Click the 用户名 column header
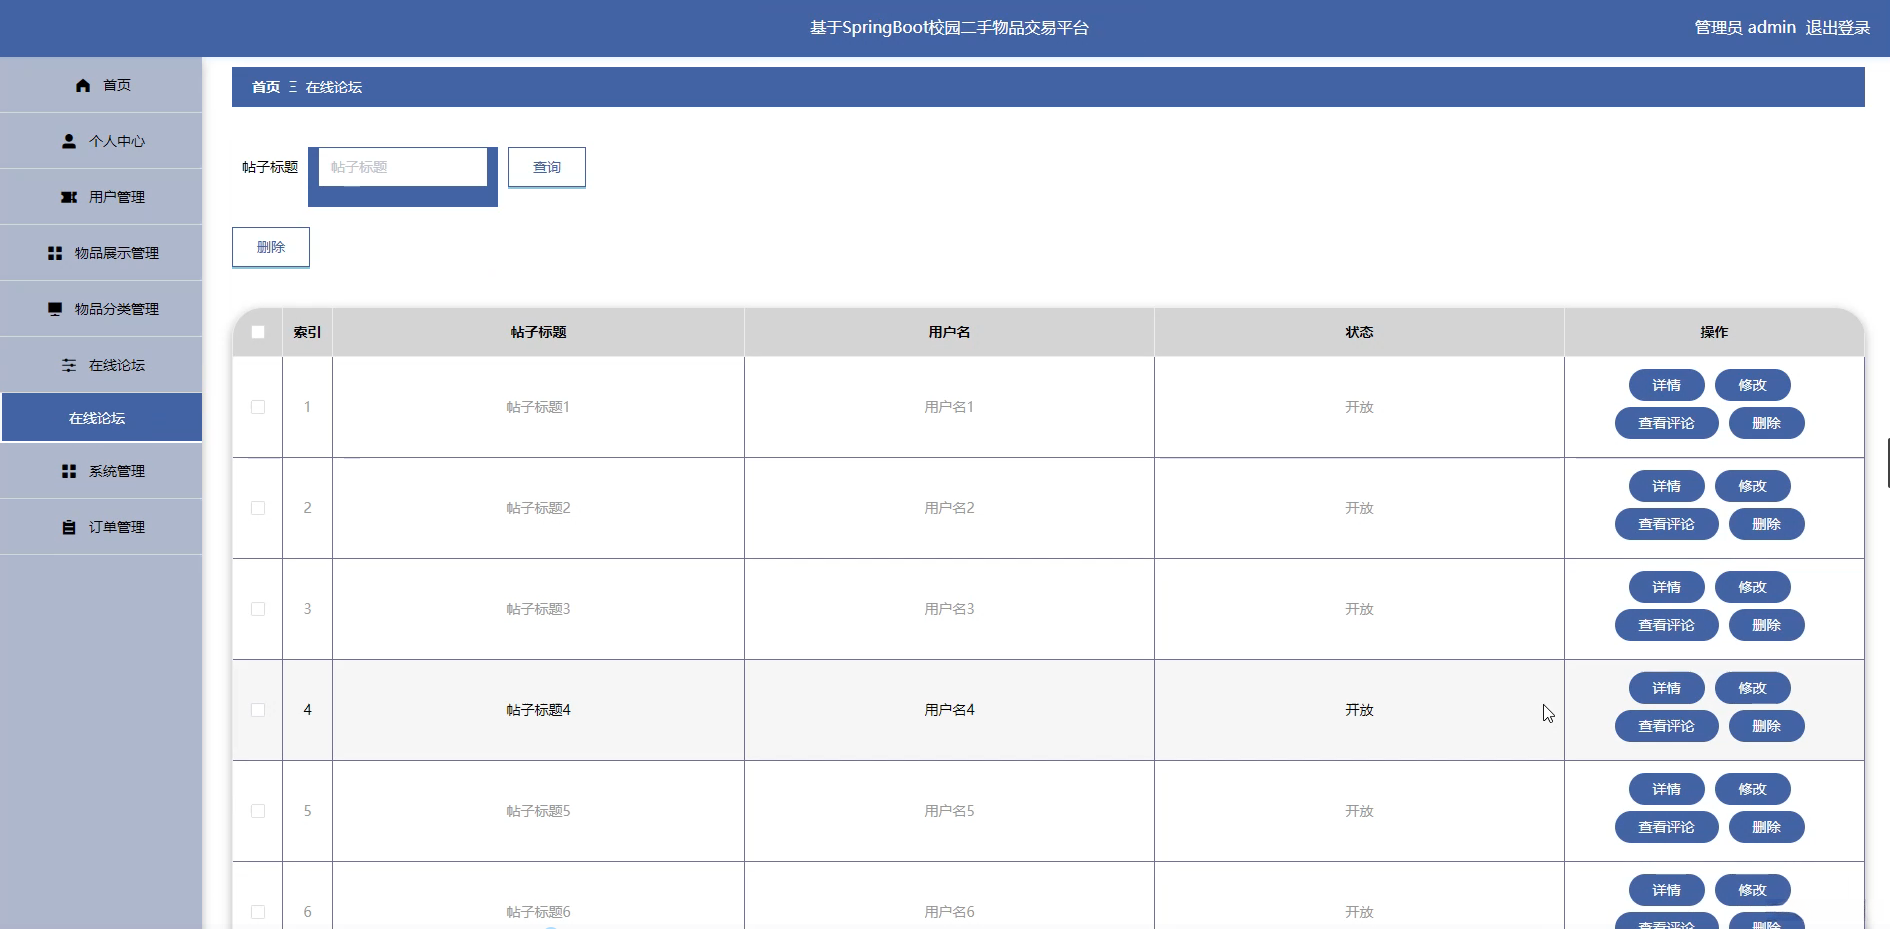 pos(949,332)
